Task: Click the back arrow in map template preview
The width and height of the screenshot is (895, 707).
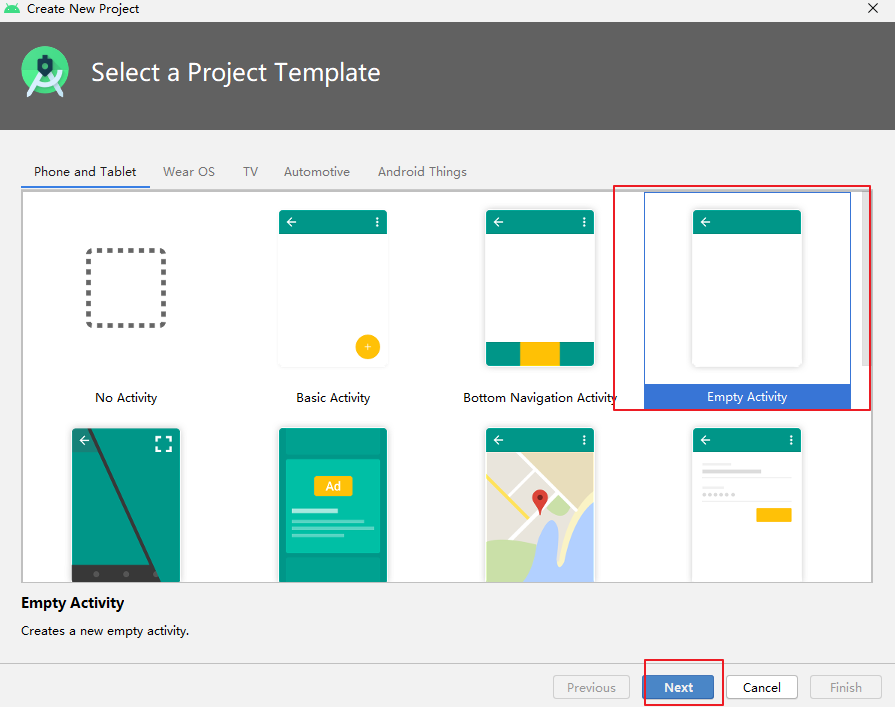Action: click(498, 440)
